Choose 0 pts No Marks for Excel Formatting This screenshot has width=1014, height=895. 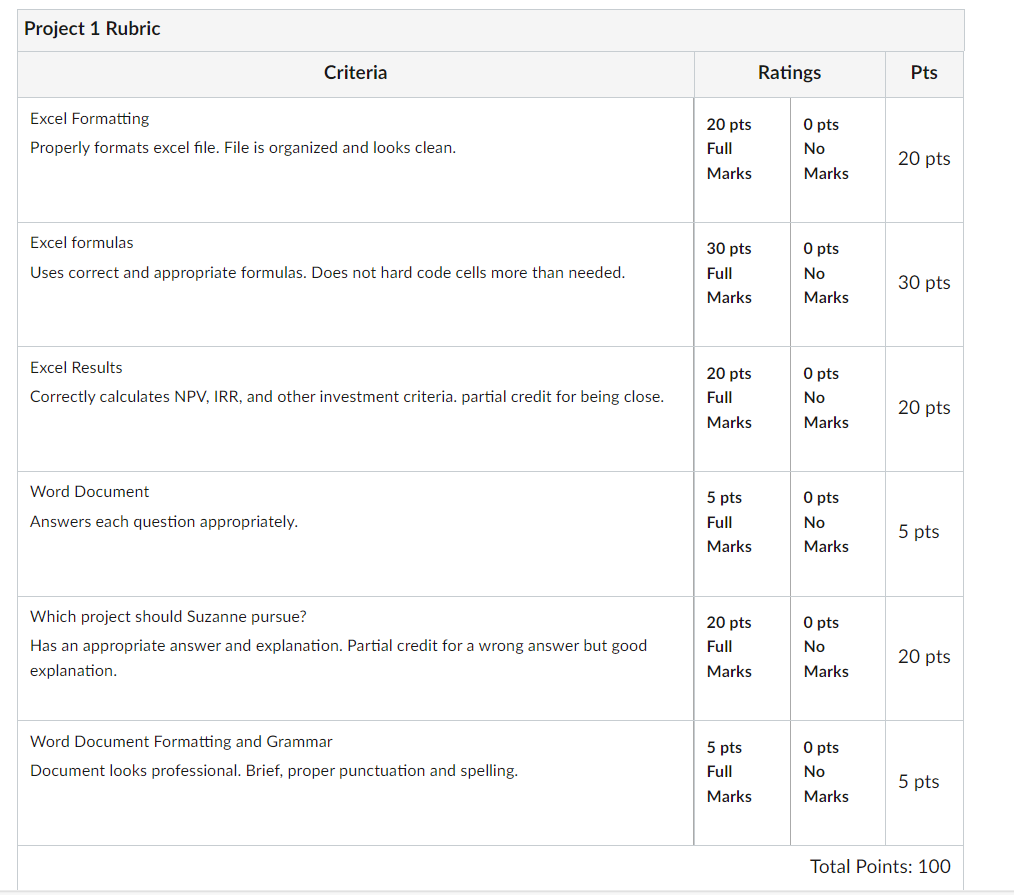[x=825, y=149]
